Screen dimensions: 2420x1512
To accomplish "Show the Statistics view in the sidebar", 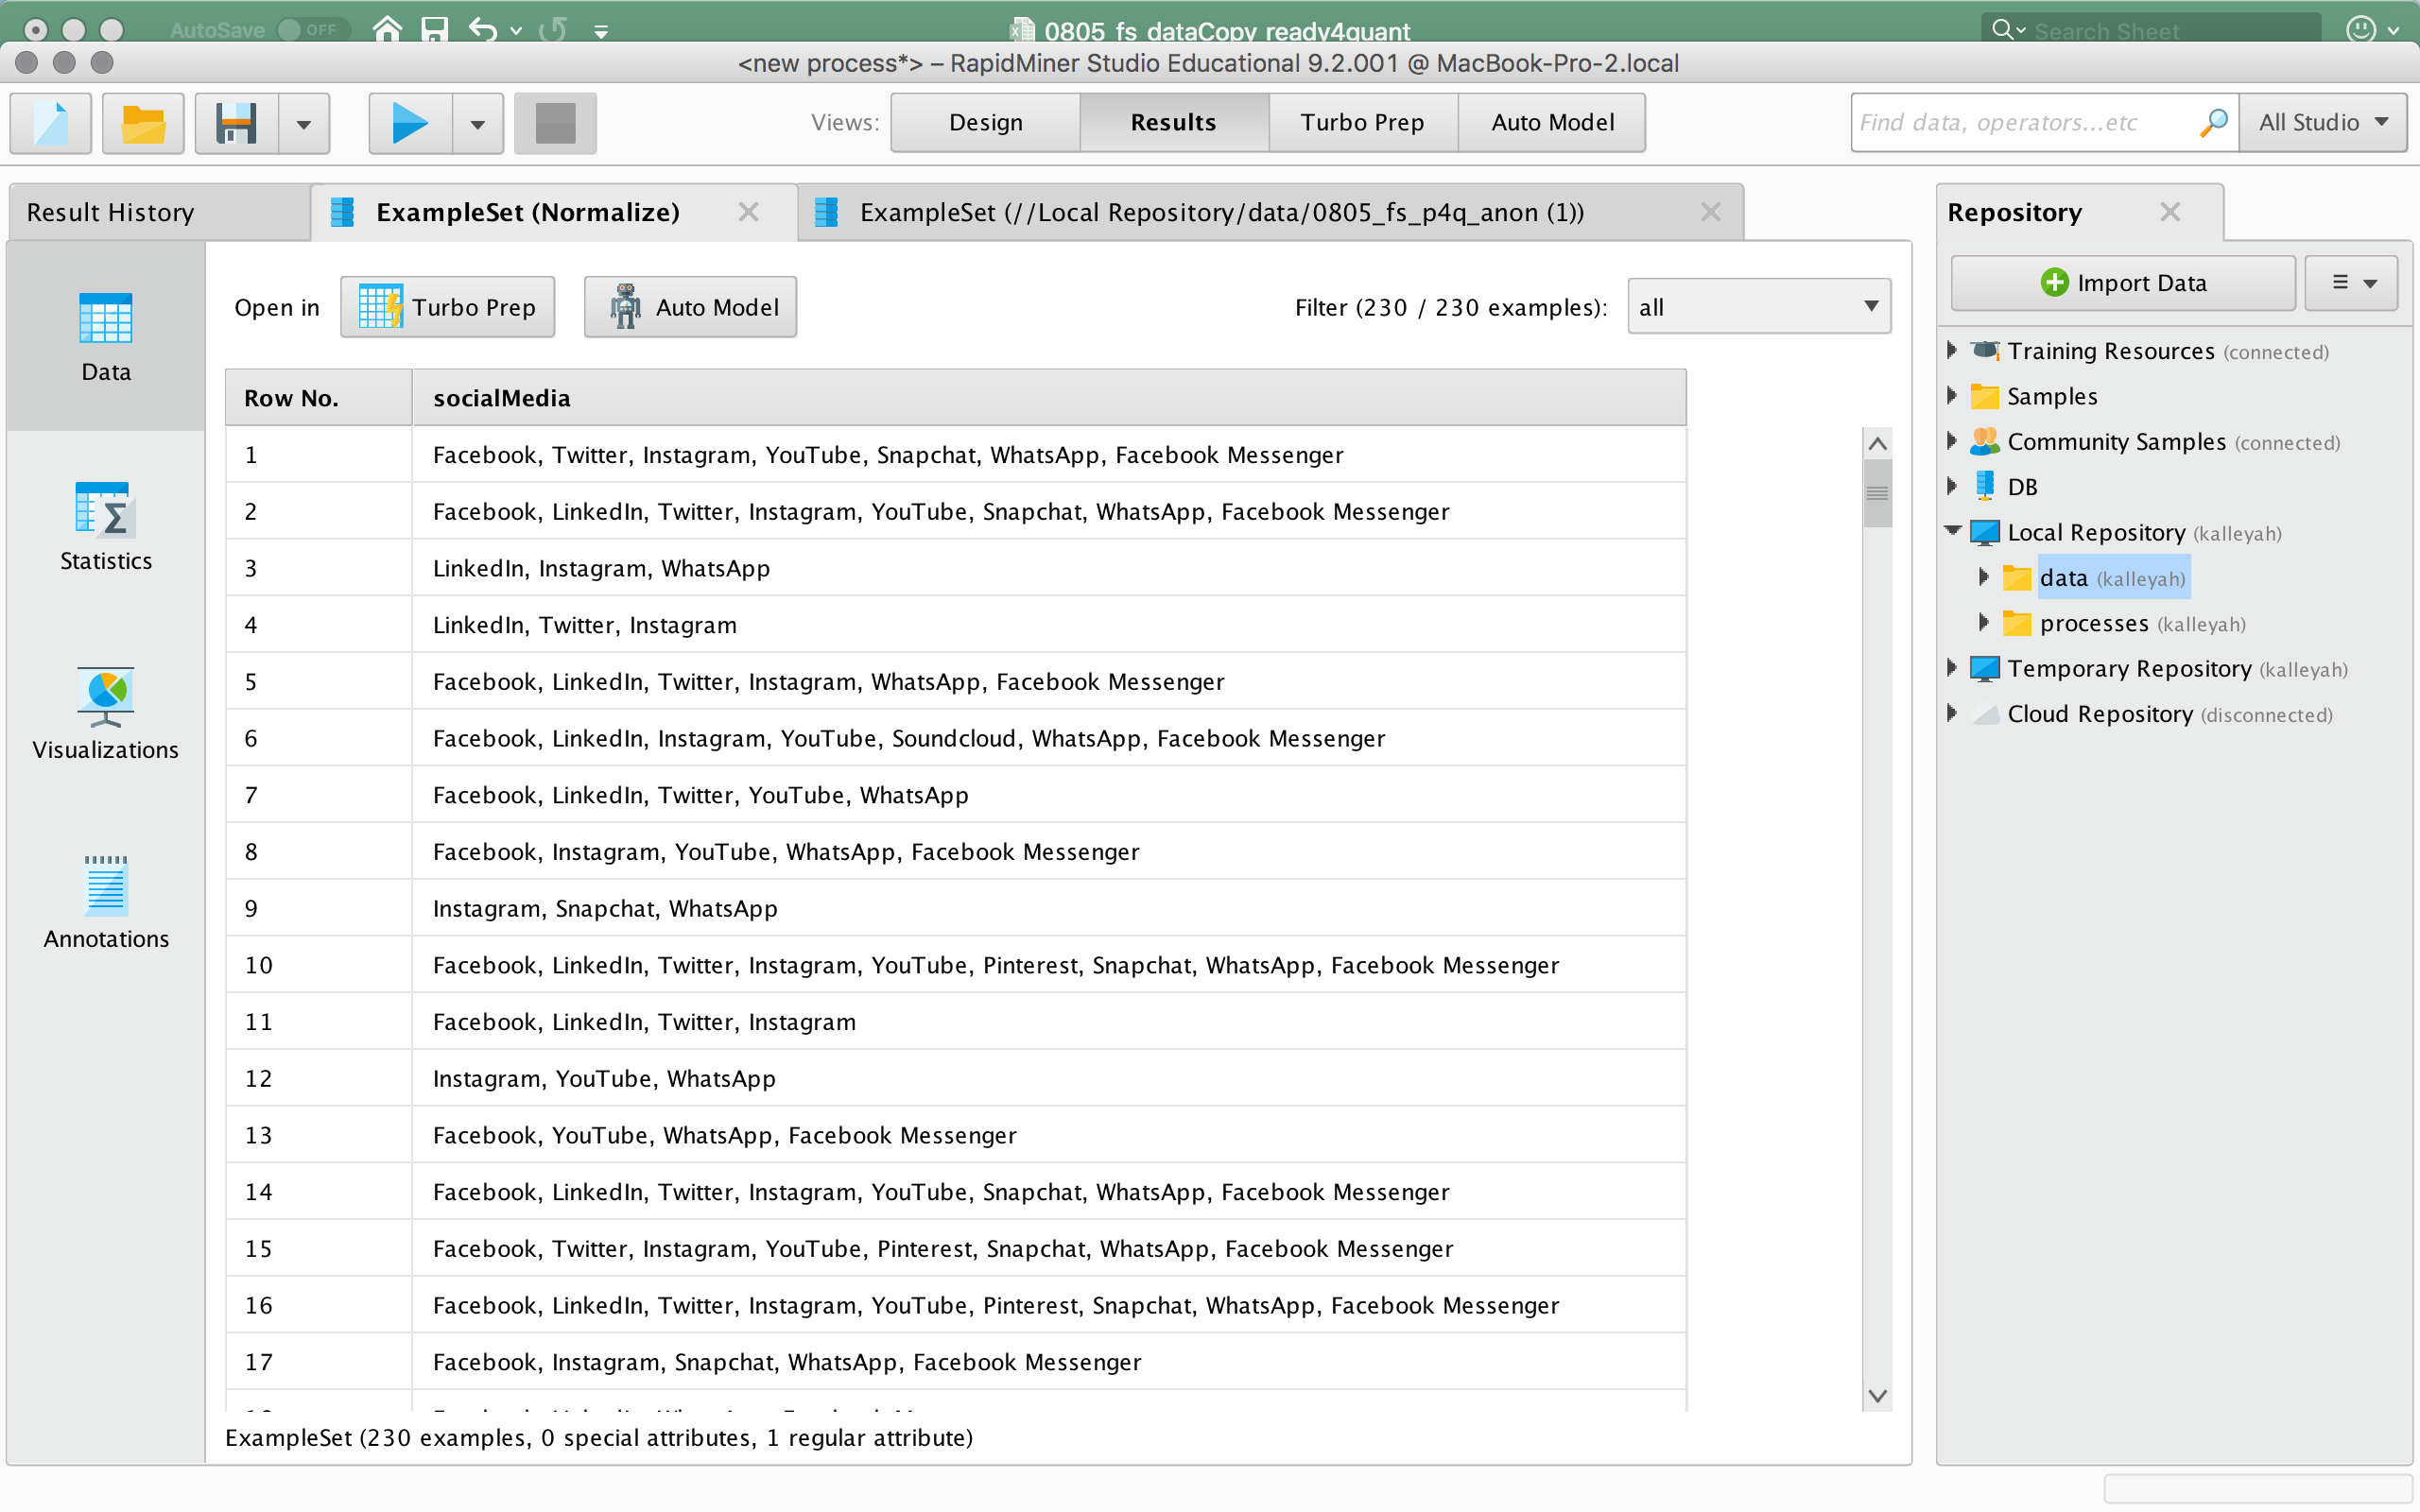I will click(x=106, y=527).
